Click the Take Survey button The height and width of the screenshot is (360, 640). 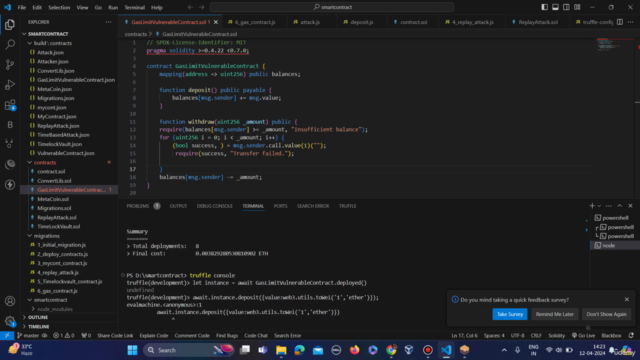pyautogui.click(x=510, y=314)
